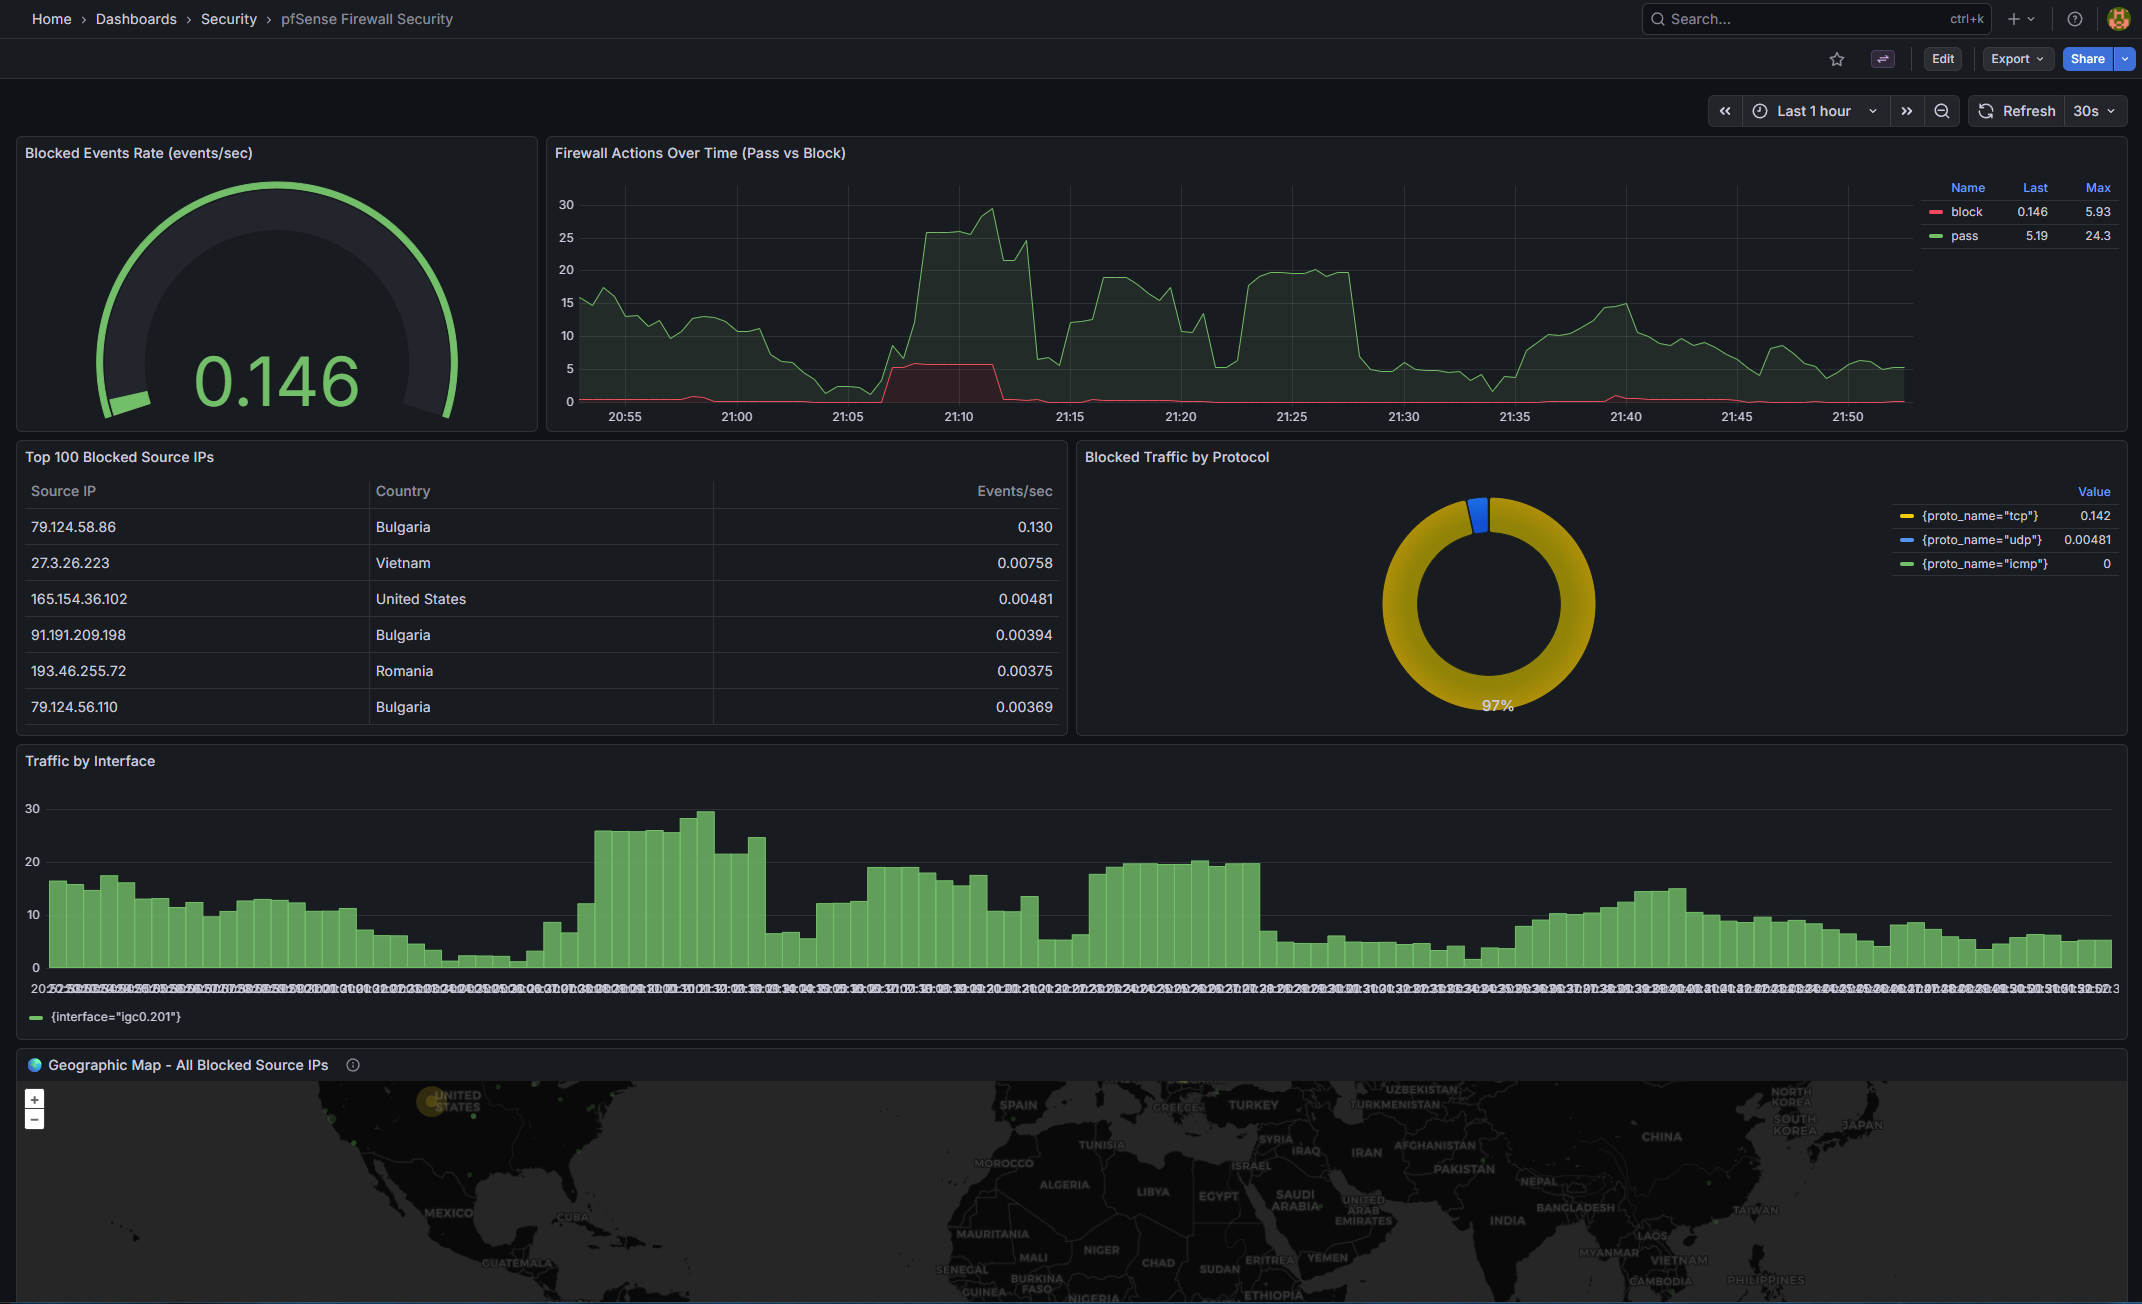The width and height of the screenshot is (2142, 1304).
Task: Open the user avatar profile menu
Action: click(x=2118, y=19)
